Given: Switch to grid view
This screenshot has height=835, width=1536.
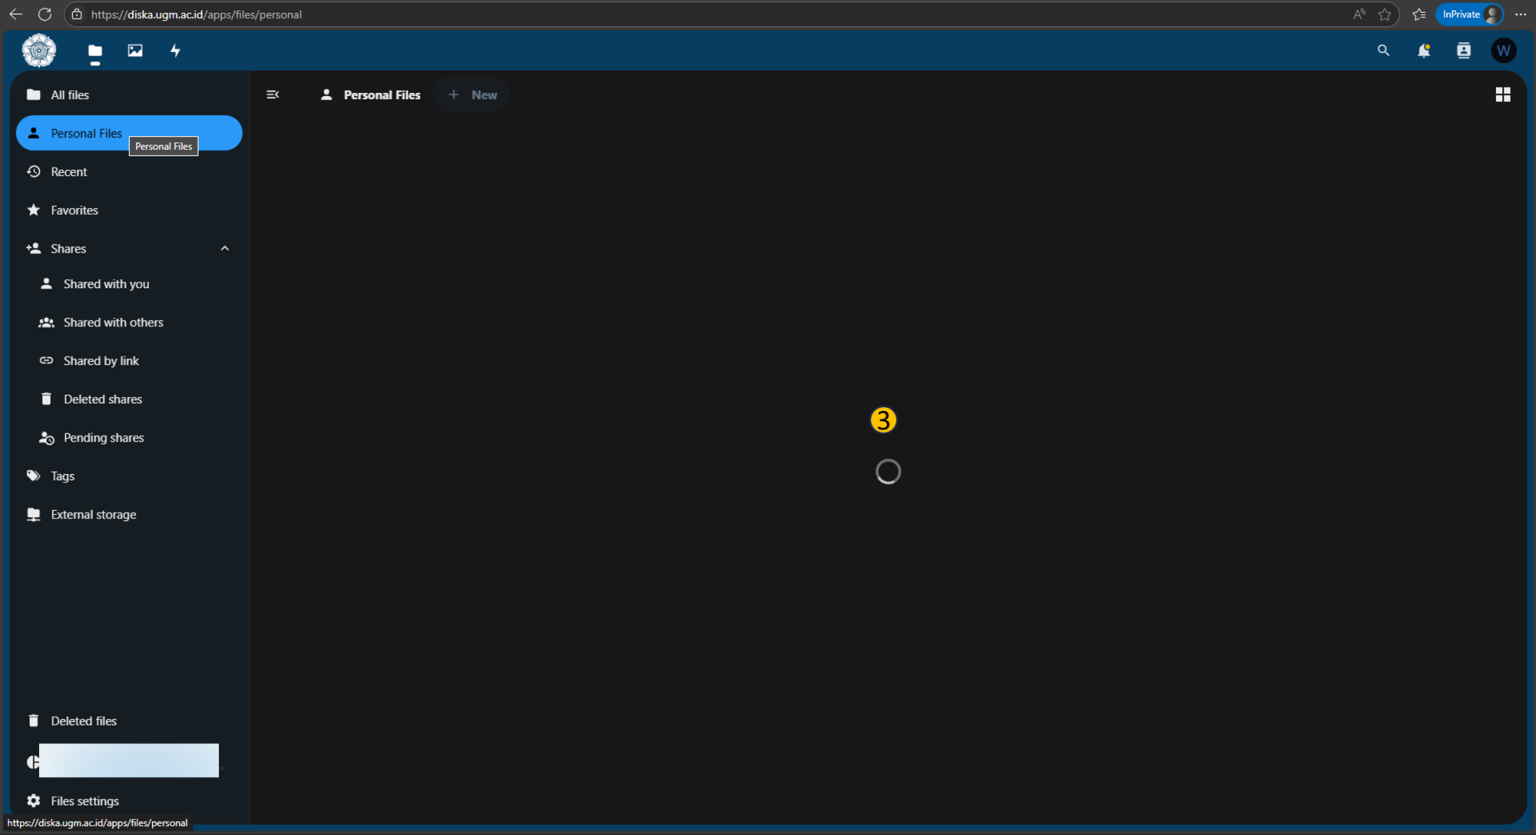Looking at the screenshot, I should click(x=1502, y=95).
